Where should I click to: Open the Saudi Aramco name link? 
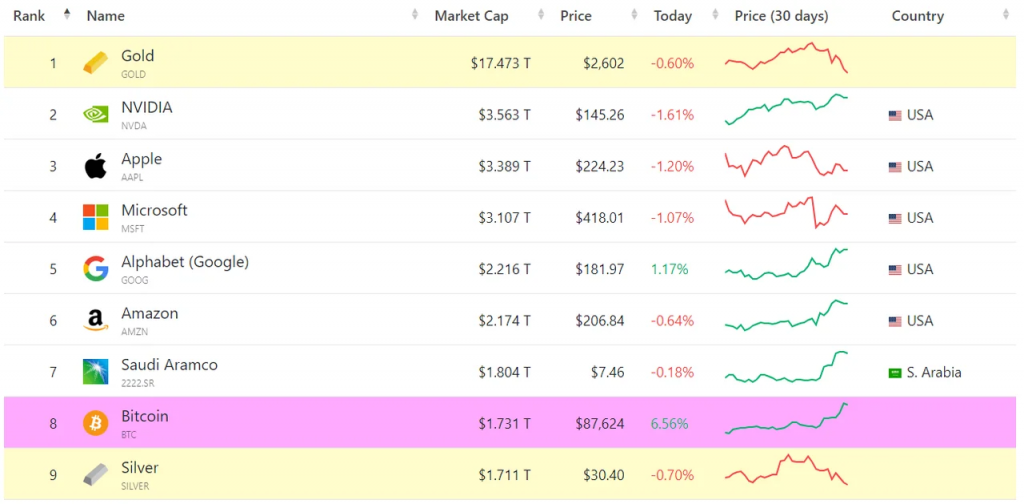(x=169, y=365)
